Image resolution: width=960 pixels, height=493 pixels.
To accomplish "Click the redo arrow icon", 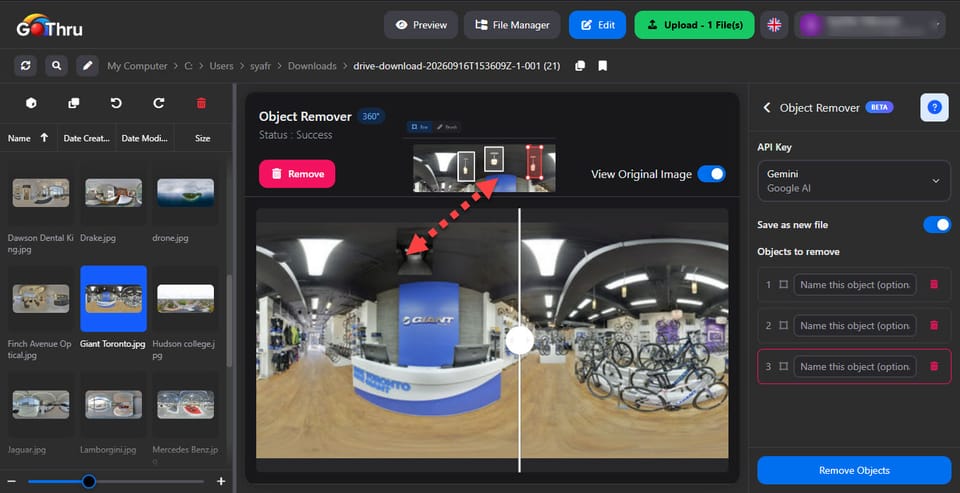I will point(159,103).
